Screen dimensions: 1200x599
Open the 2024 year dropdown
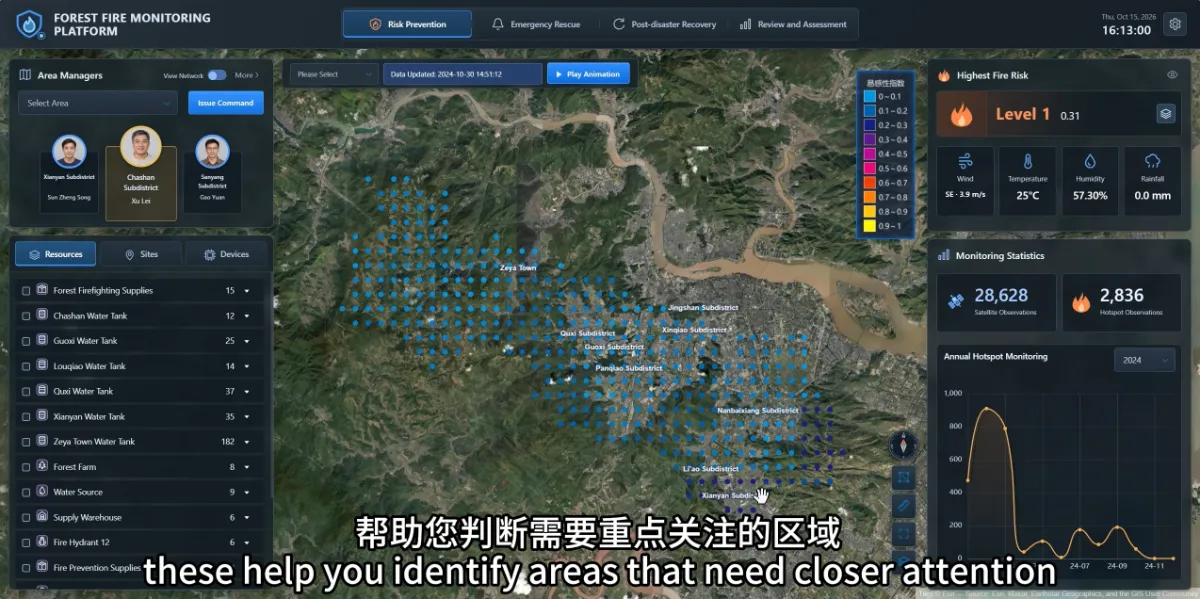[1145, 360]
